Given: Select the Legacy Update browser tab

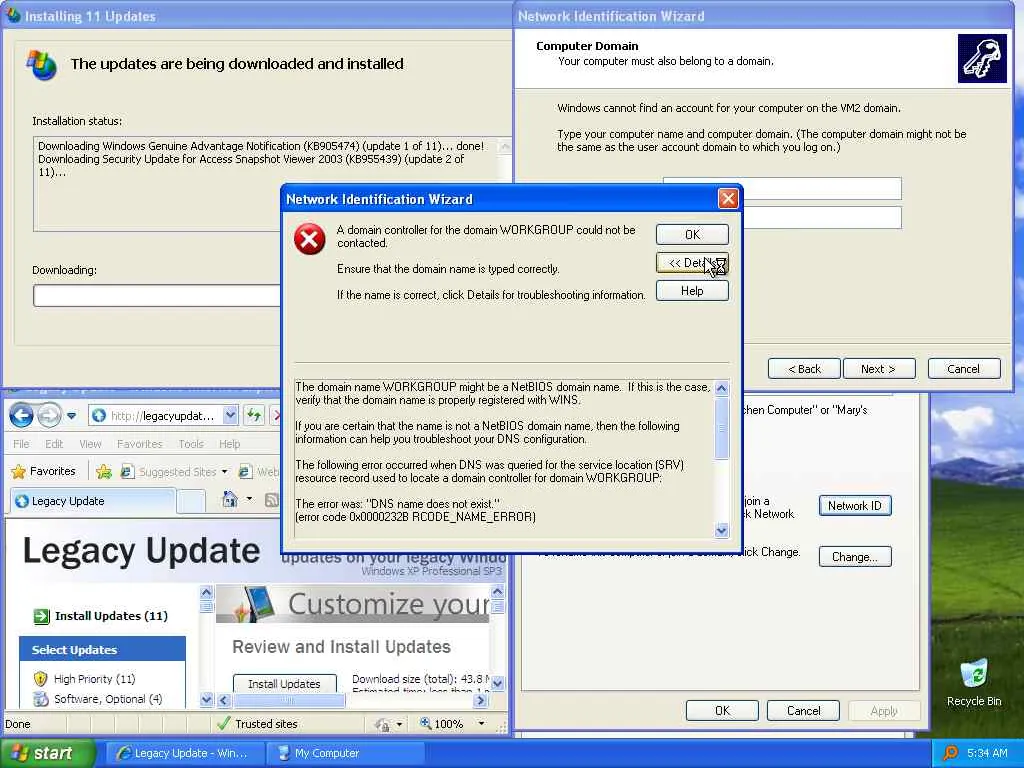Looking at the screenshot, I should 91,501.
